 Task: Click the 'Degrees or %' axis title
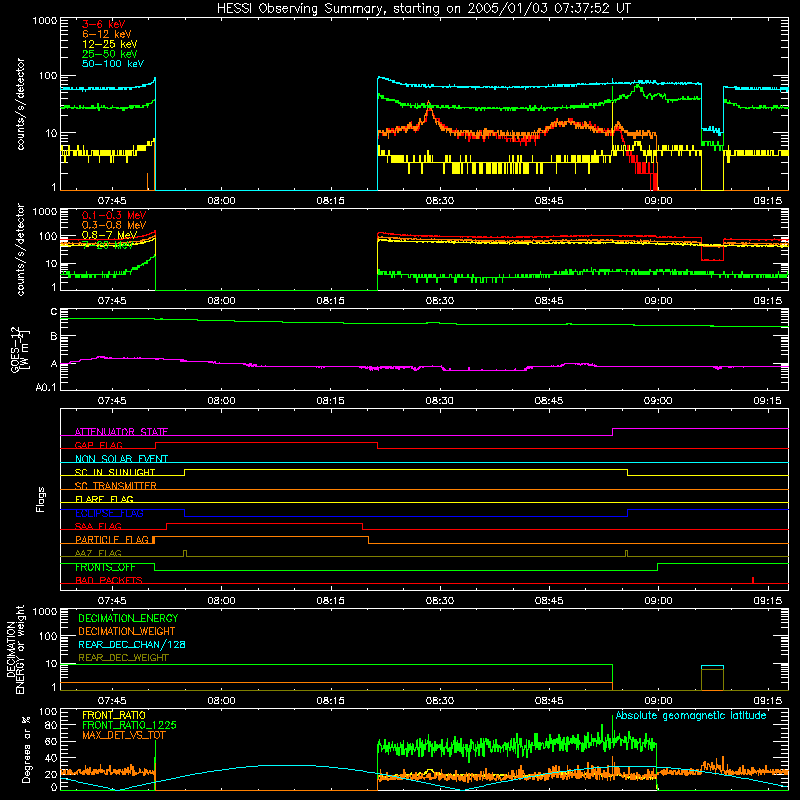pos(26,749)
